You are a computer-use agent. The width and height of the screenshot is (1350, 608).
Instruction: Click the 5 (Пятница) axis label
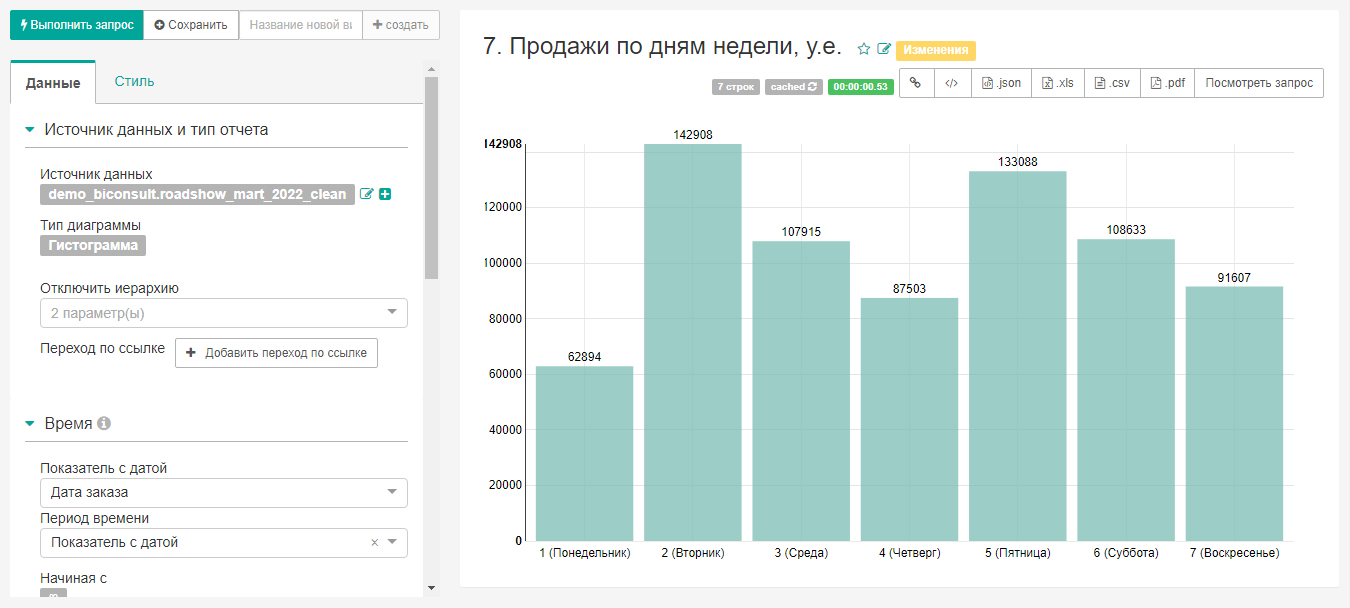tap(1018, 553)
